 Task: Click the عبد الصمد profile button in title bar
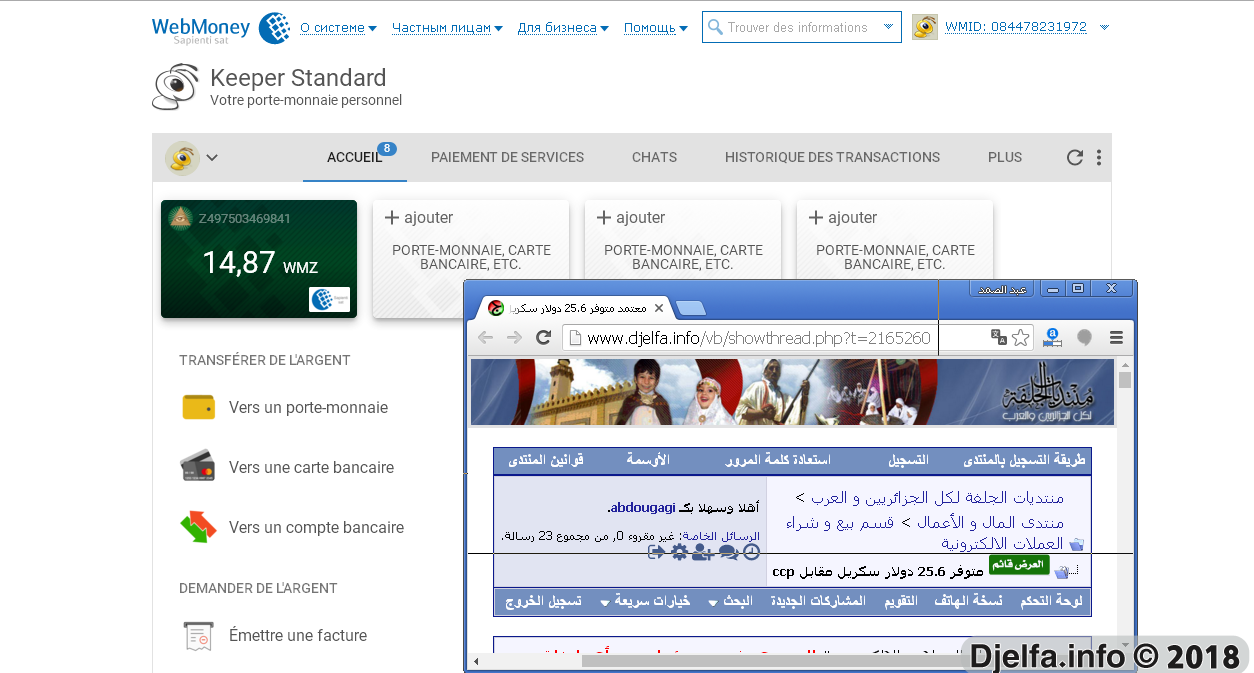[x=1001, y=288]
